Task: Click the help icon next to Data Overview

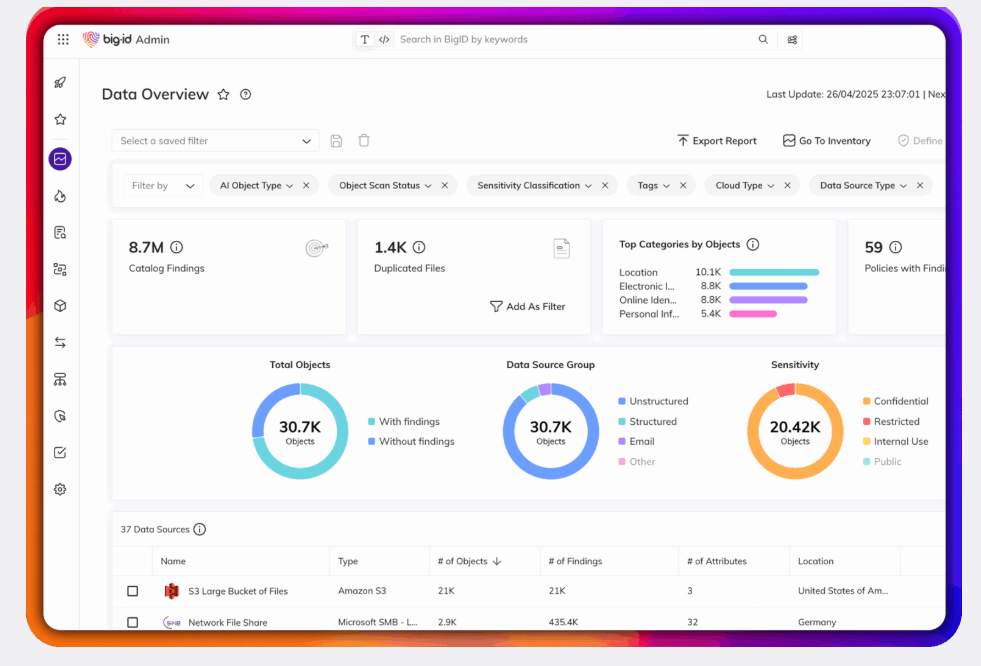Action: pos(246,95)
